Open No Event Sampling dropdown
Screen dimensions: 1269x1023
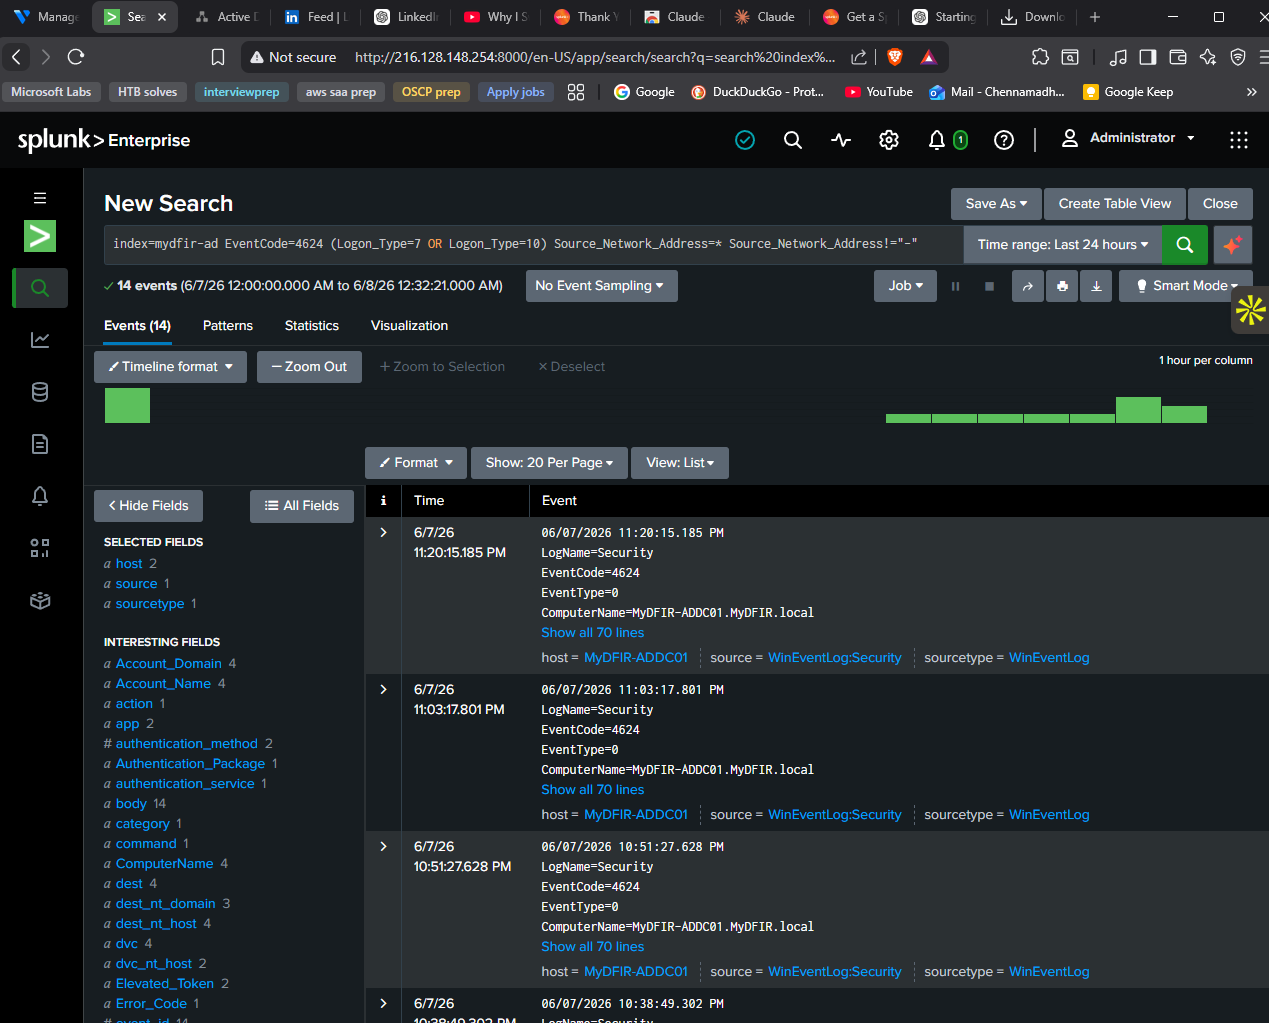coord(601,286)
